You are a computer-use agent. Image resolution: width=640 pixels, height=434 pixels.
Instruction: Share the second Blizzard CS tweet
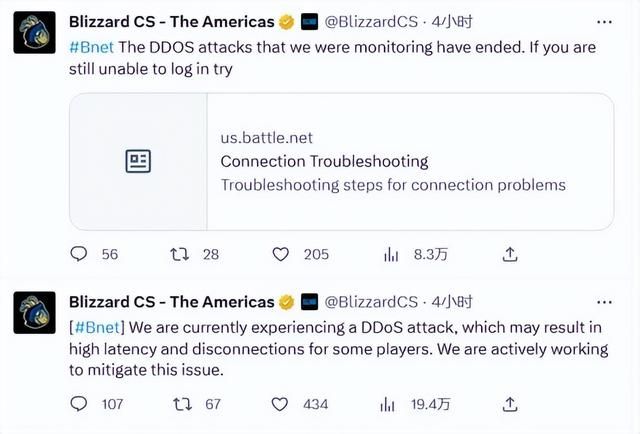pos(509,405)
